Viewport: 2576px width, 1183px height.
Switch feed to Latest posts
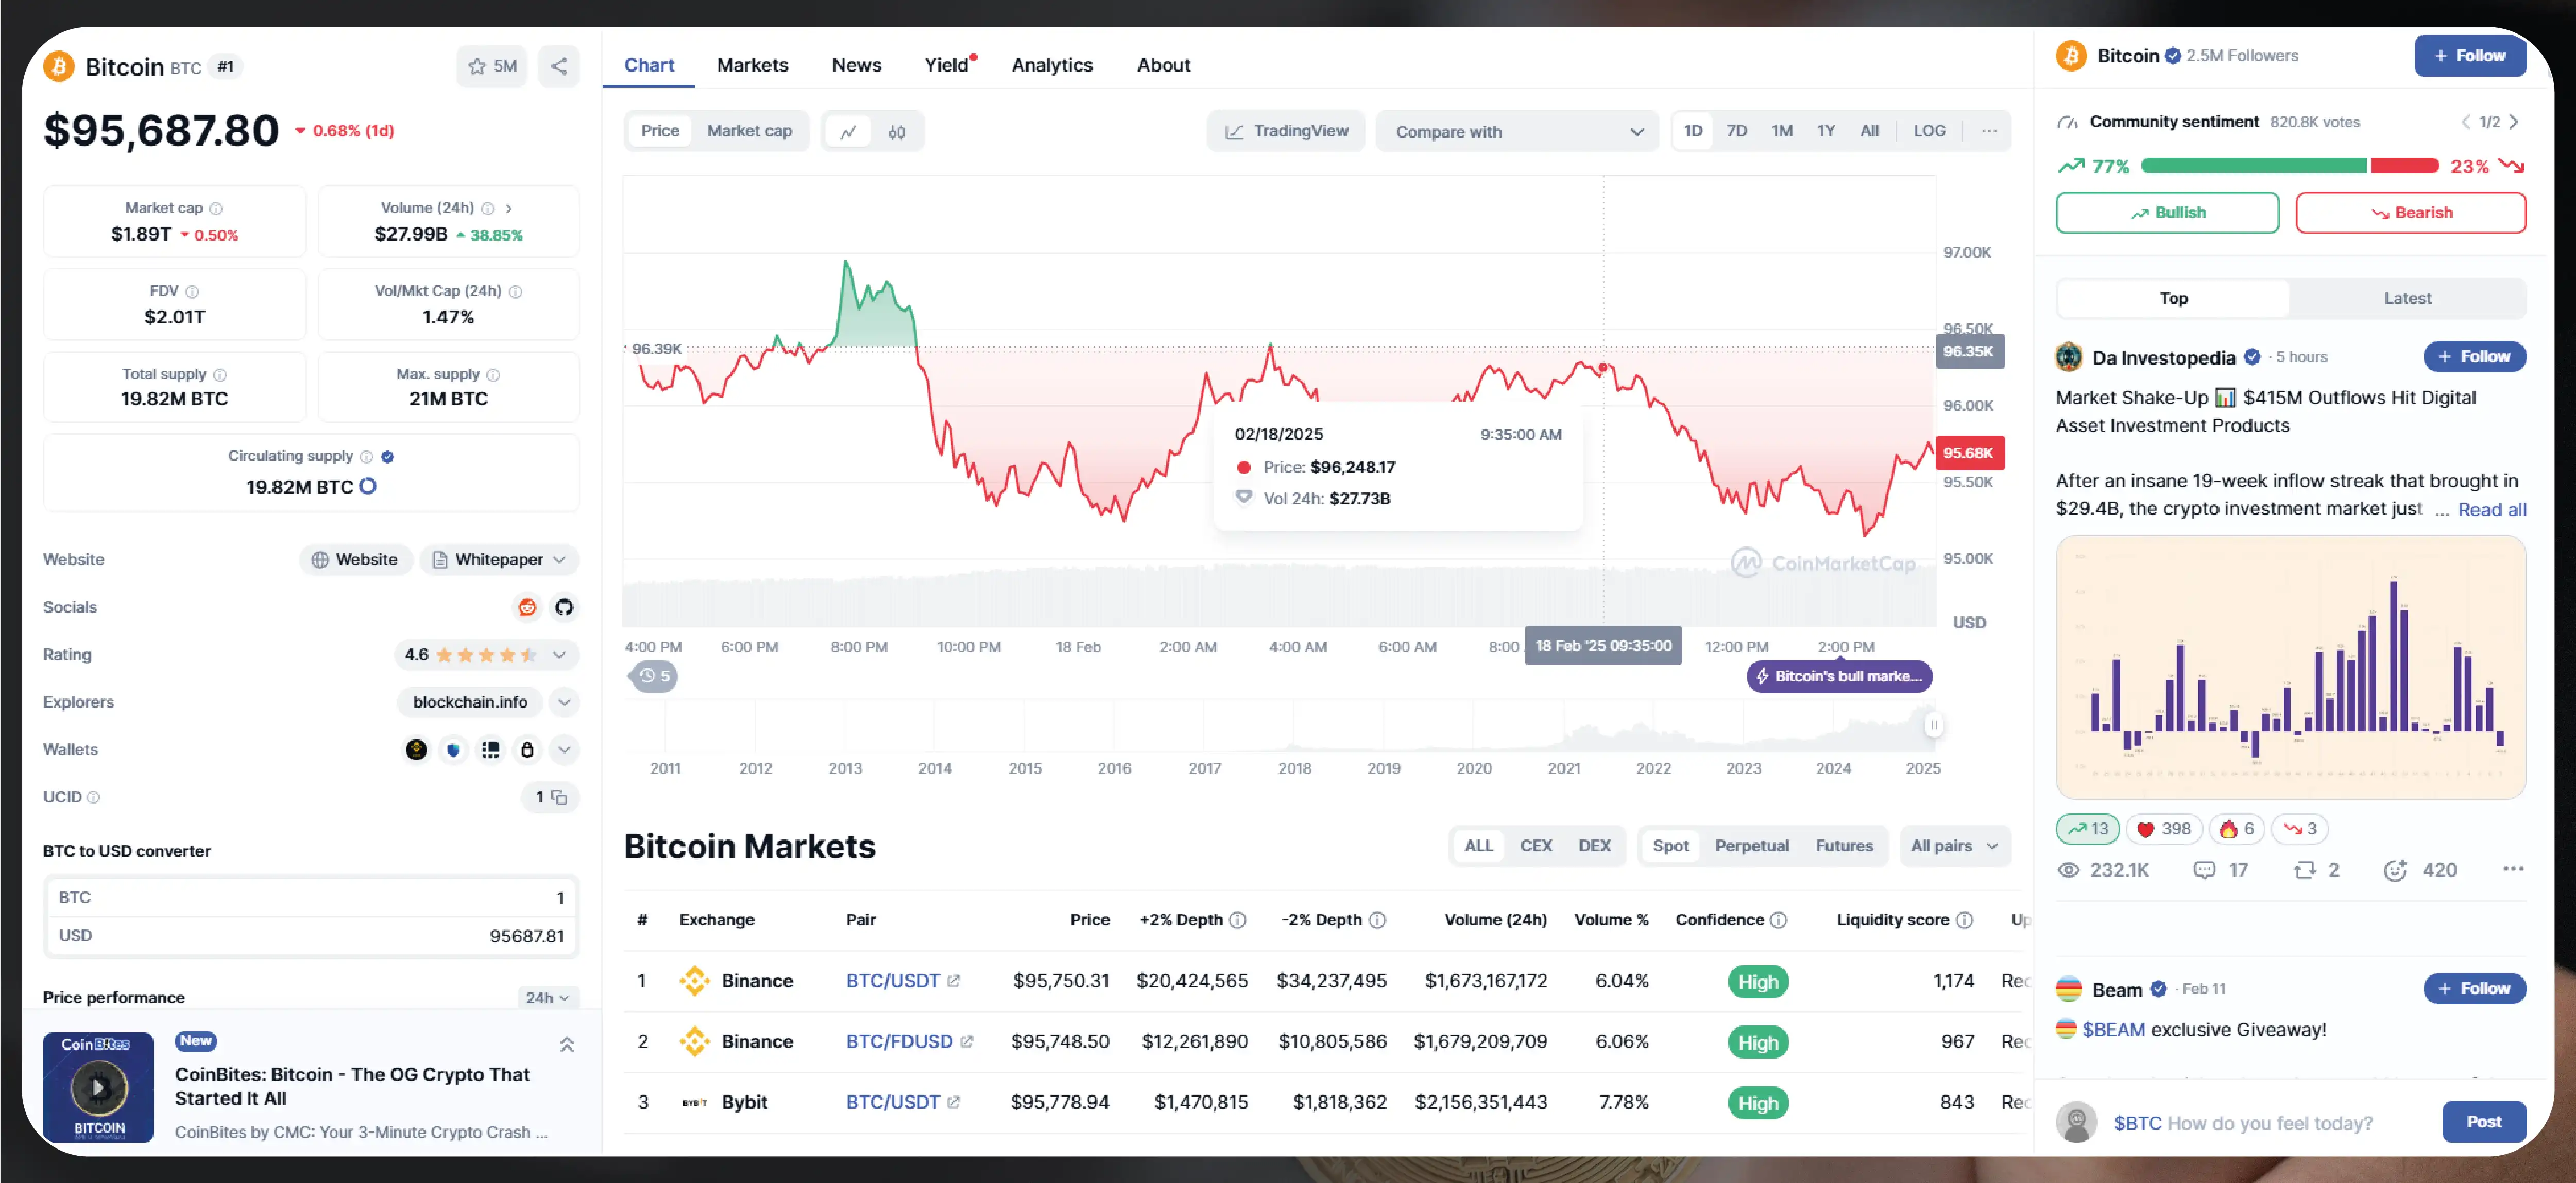pos(2407,298)
